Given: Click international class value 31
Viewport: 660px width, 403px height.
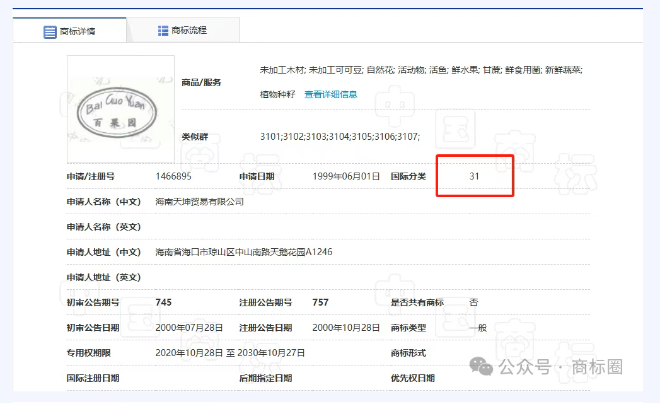Looking at the screenshot, I should [x=475, y=176].
